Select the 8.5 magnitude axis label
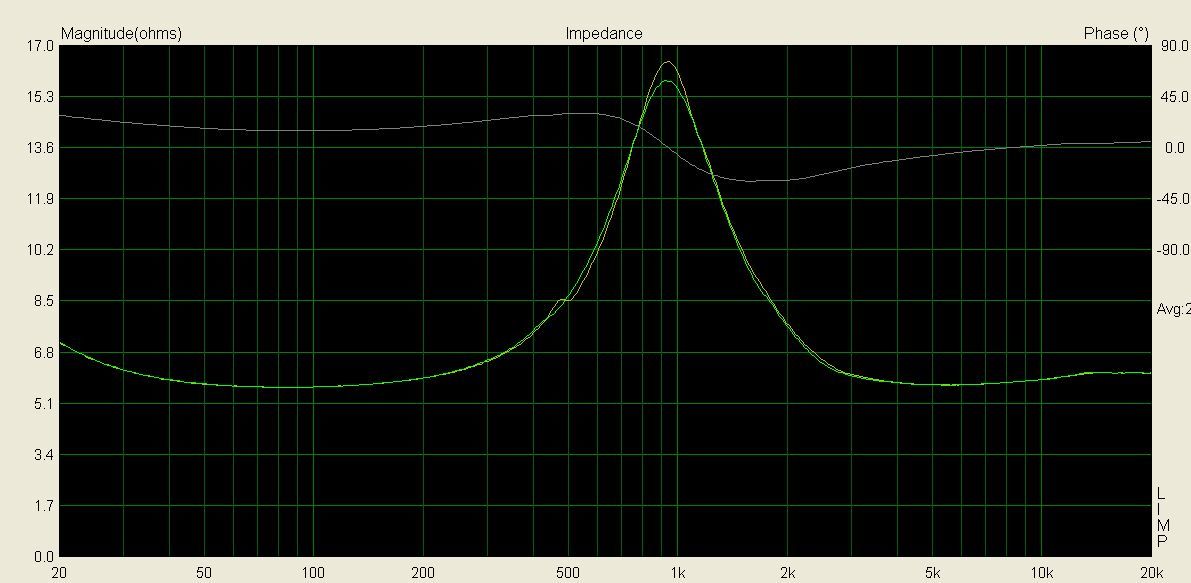1191x583 pixels. coord(44,301)
